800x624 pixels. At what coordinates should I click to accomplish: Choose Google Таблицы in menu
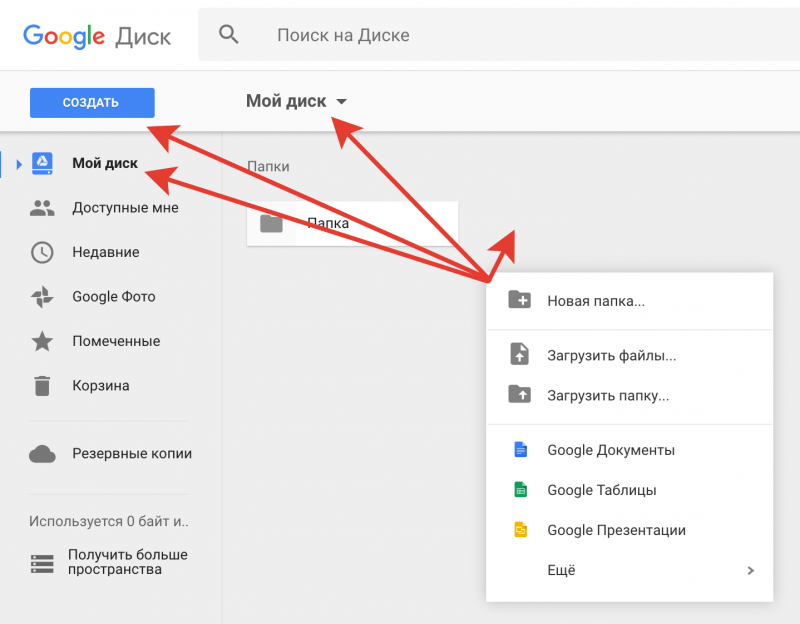click(x=601, y=490)
